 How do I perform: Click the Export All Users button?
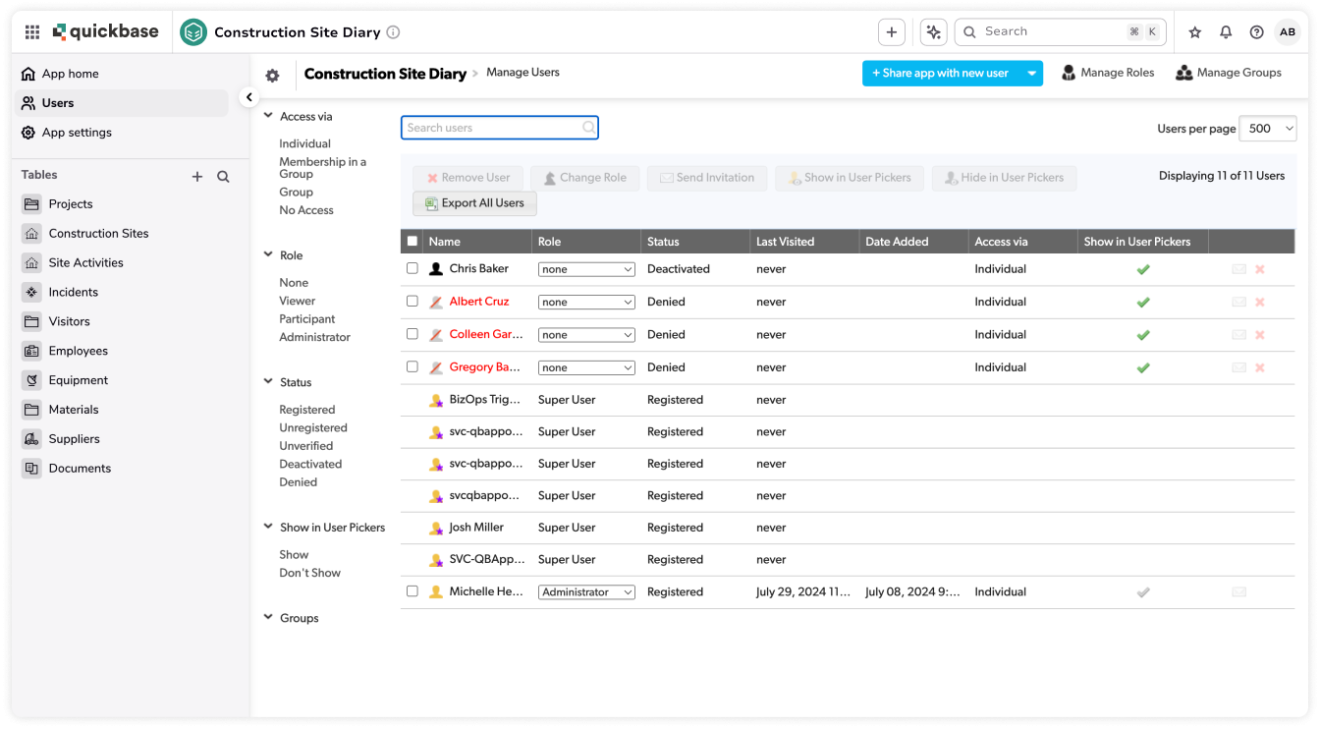(x=474, y=203)
